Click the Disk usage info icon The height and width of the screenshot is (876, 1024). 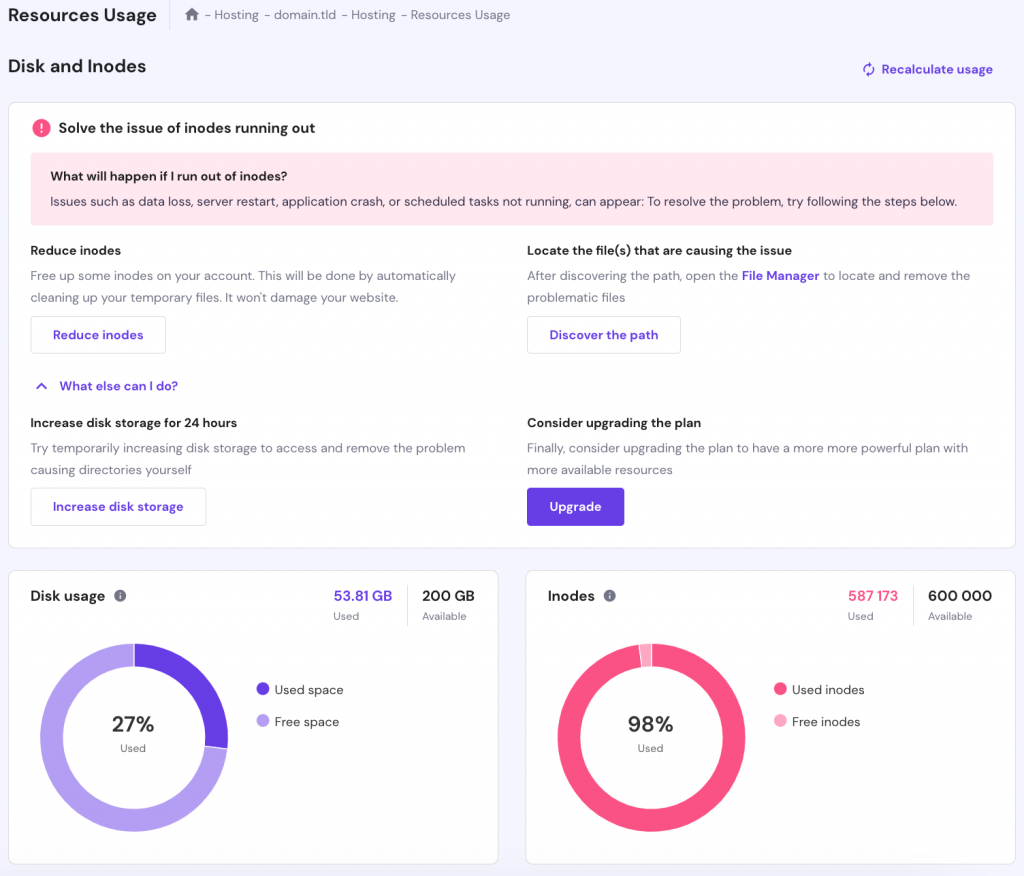pyautogui.click(x=120, y=596)
